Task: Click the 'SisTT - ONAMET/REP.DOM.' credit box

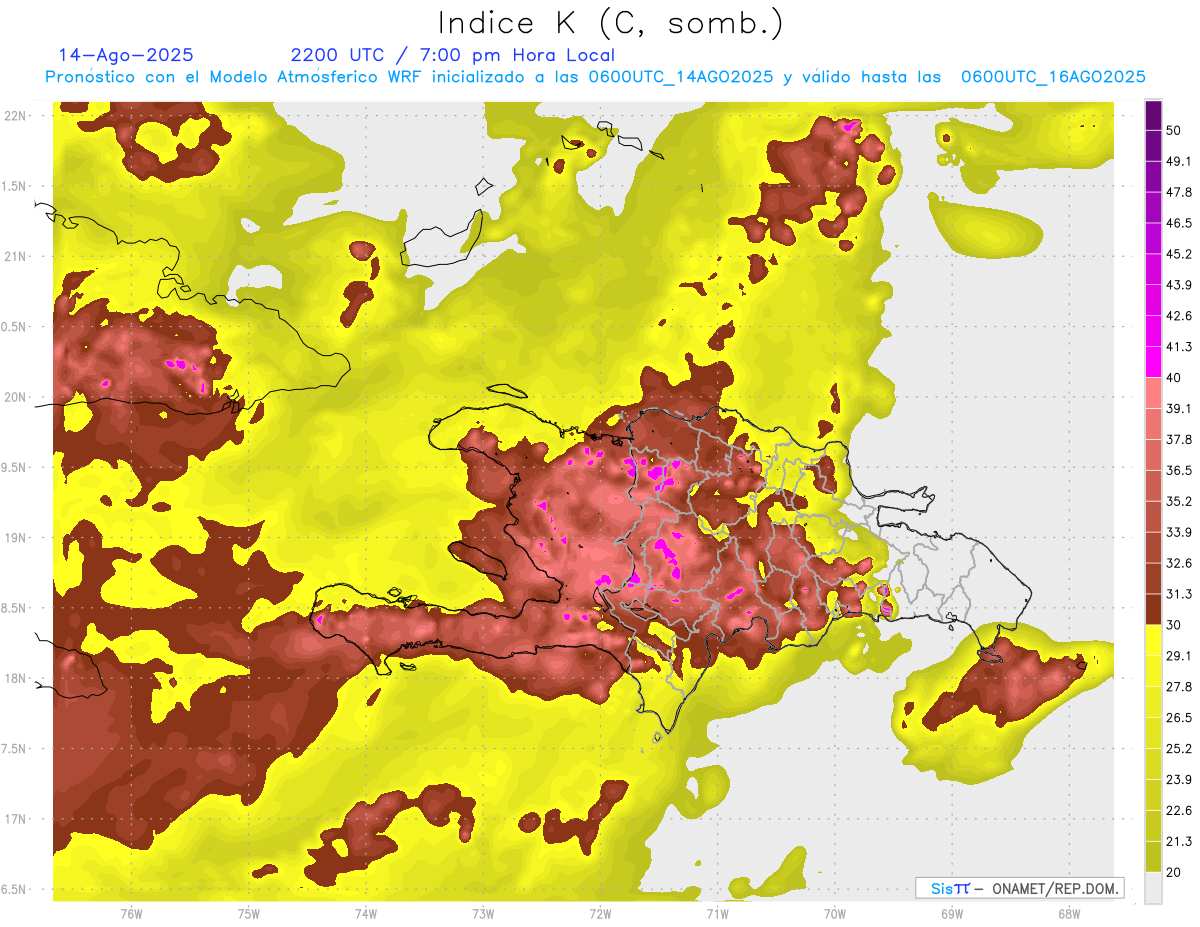Action: click(x=1019, y=888)
